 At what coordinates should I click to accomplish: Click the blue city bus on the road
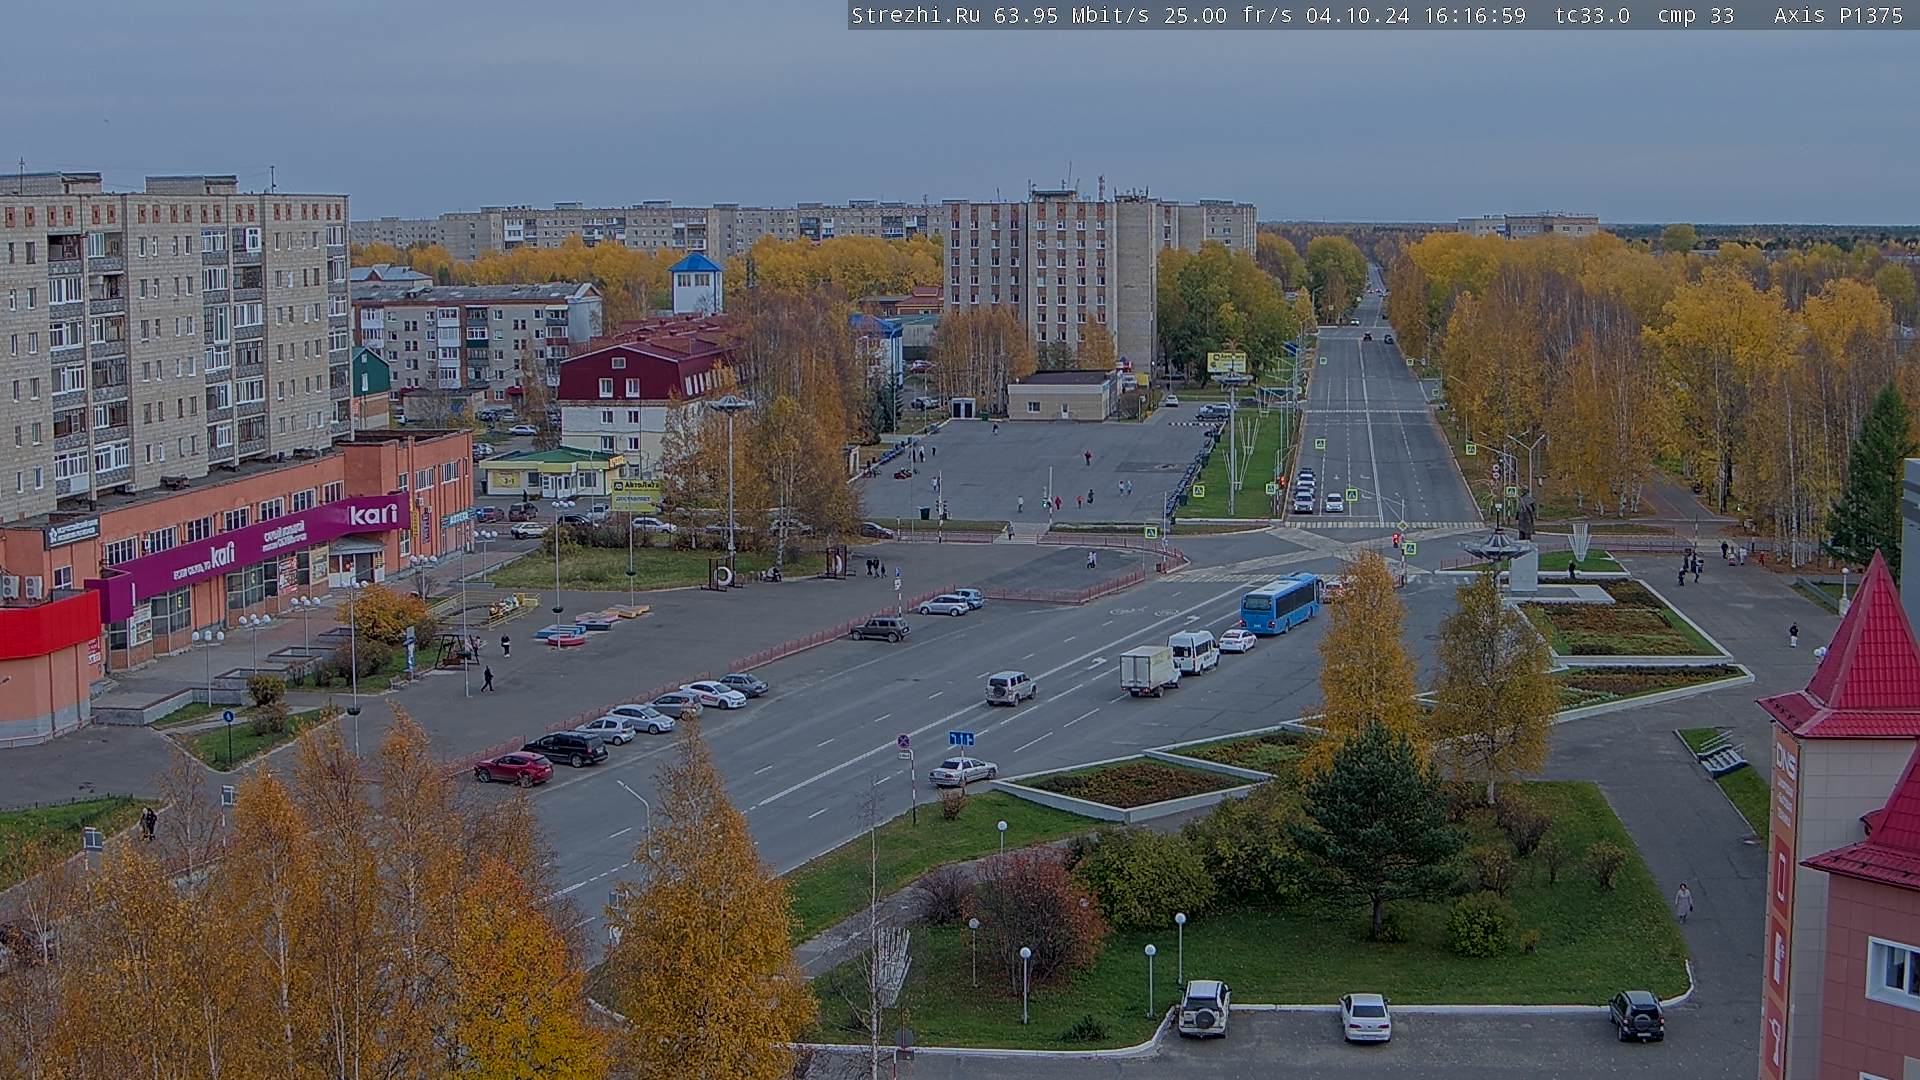(x=1281, y=603)
